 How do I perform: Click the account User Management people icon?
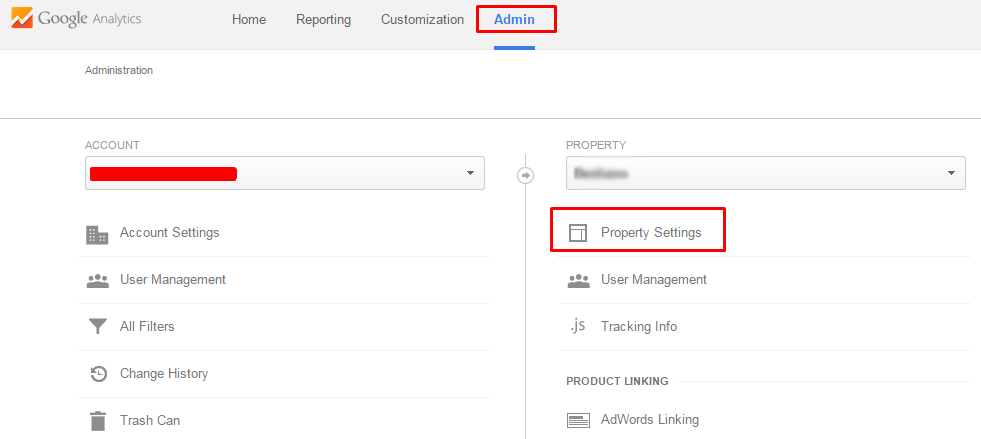(97, 280)
